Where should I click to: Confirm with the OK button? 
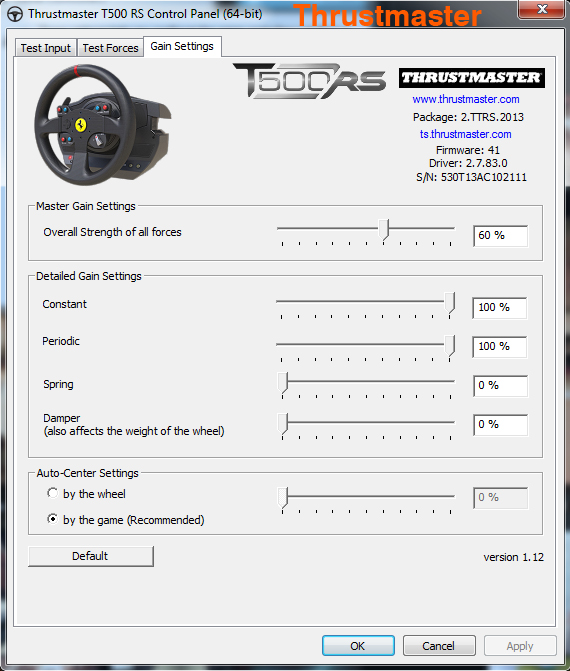tap(358, 645)
